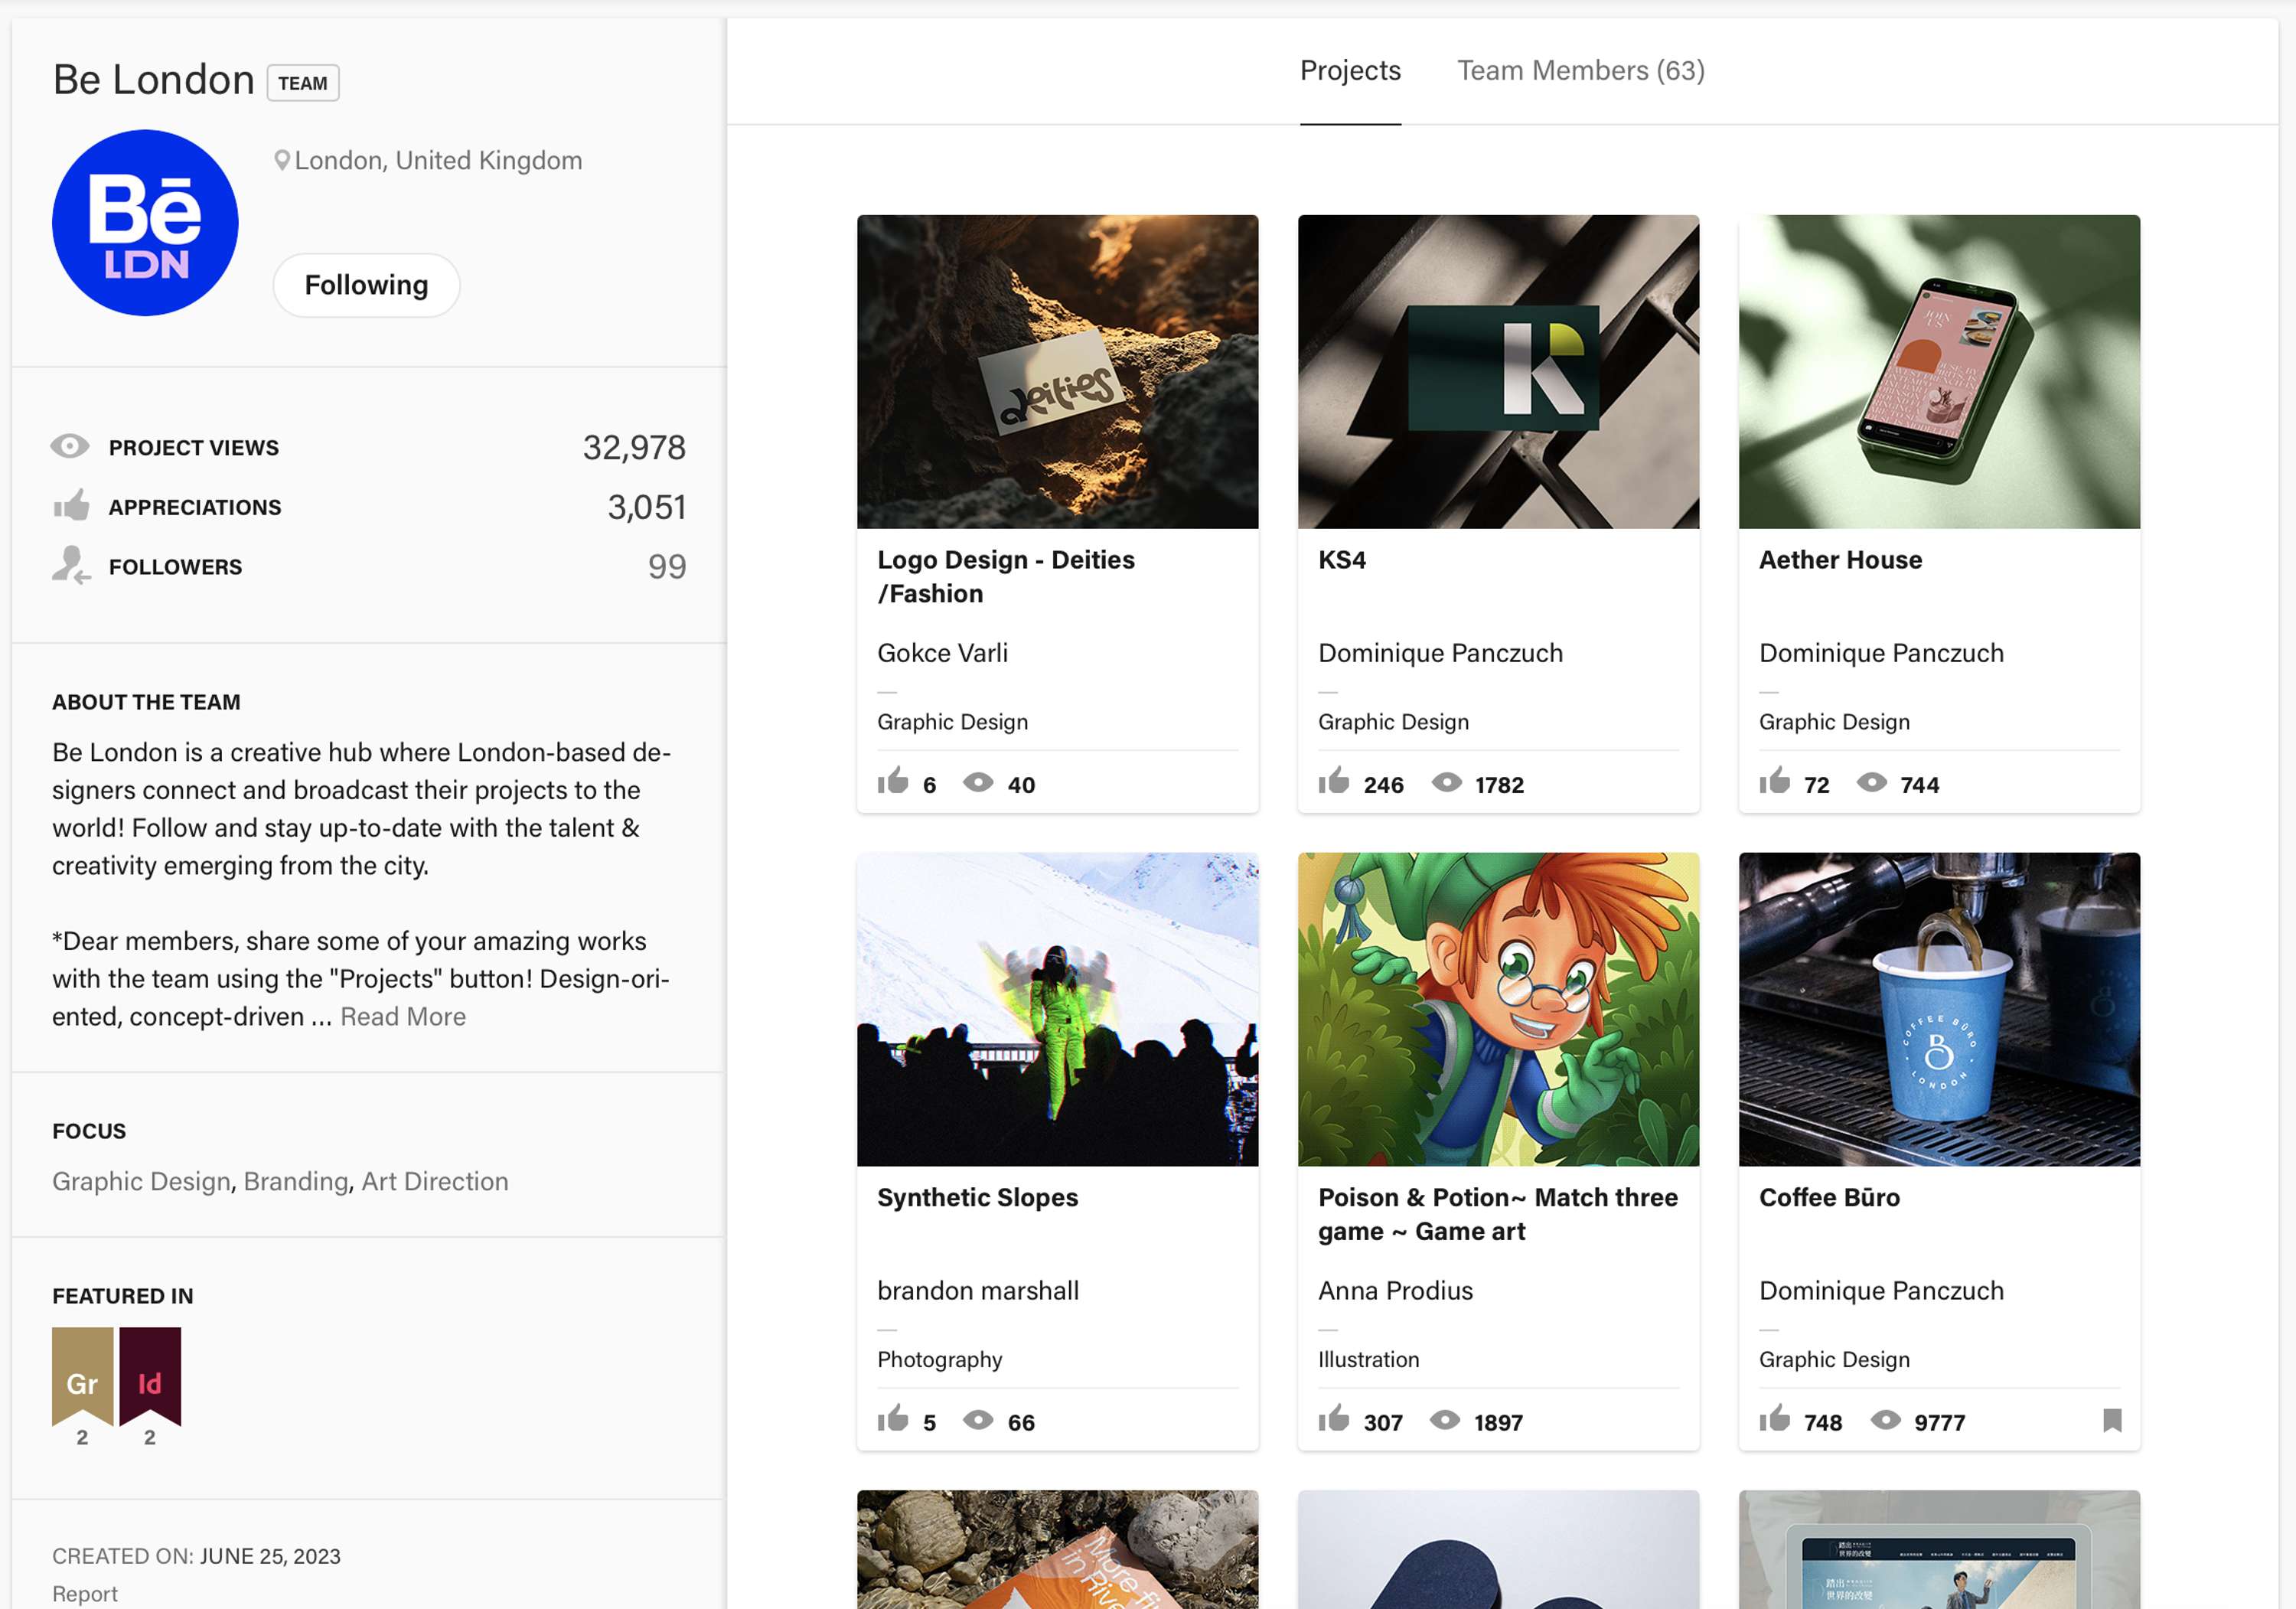The width and height of the screenshot is (2296, 1609).
Task: Click the Be LDN team avatar logo
Action: coord(145,223)
